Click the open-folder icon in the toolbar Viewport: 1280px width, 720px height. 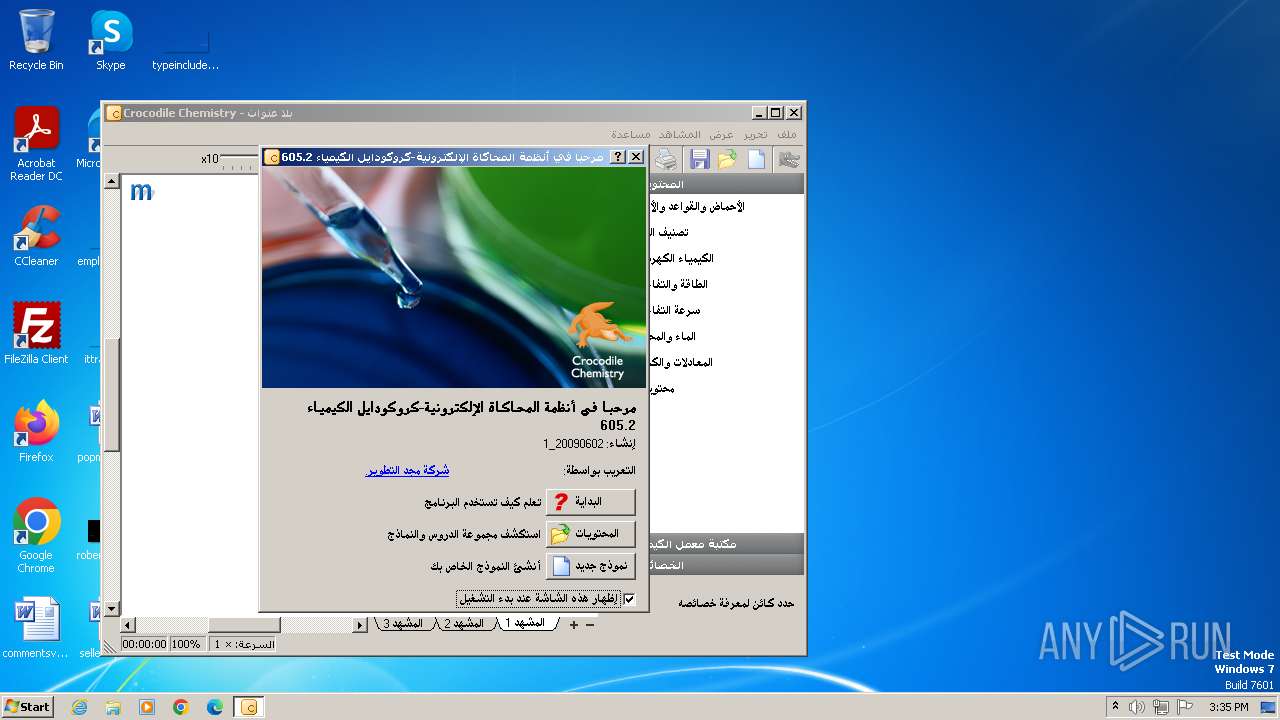pyautogui.click(x=727, y=159)
